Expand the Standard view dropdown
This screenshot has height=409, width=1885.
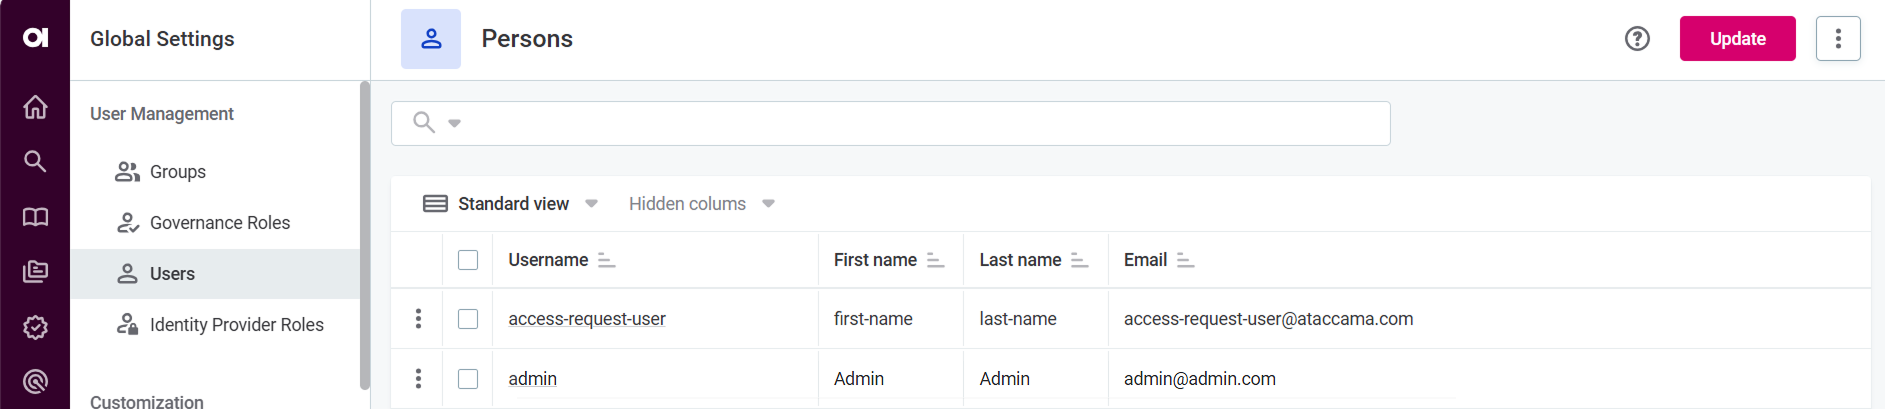tap(591, 204)
